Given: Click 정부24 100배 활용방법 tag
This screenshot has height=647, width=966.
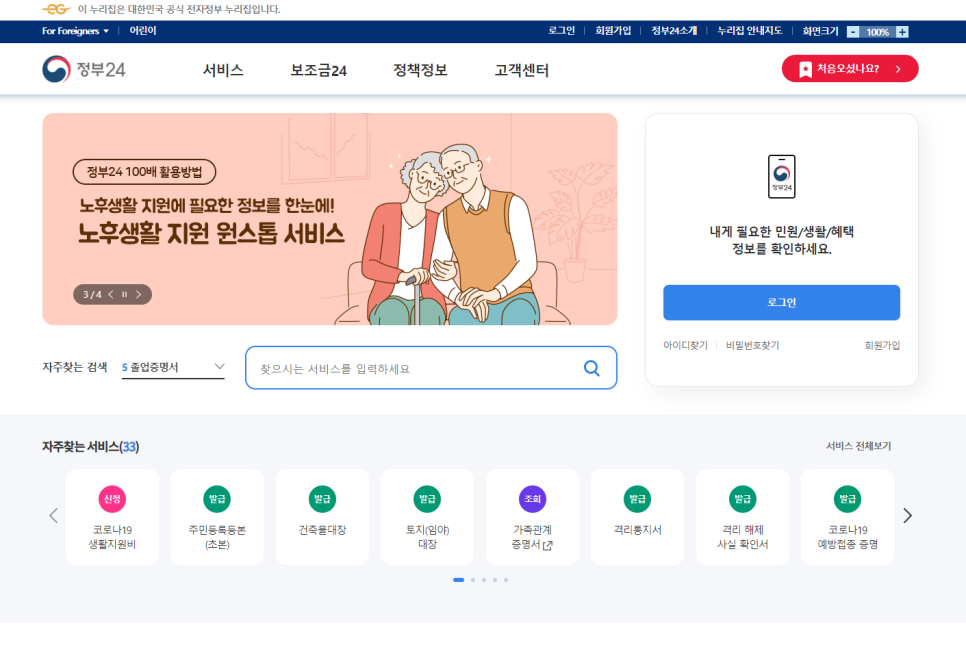Looking at the screenshot, I should pos(144,172).
